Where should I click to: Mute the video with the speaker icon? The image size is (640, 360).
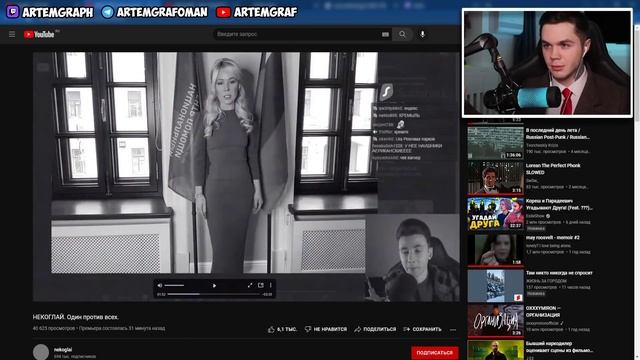[160, 285]
